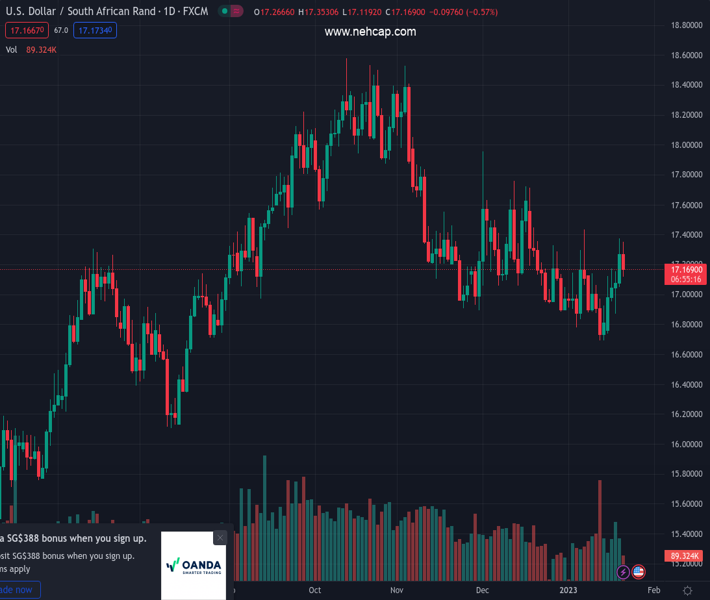Click the Nov label on time axis
The image size is (710, 600).
point(397,590)
